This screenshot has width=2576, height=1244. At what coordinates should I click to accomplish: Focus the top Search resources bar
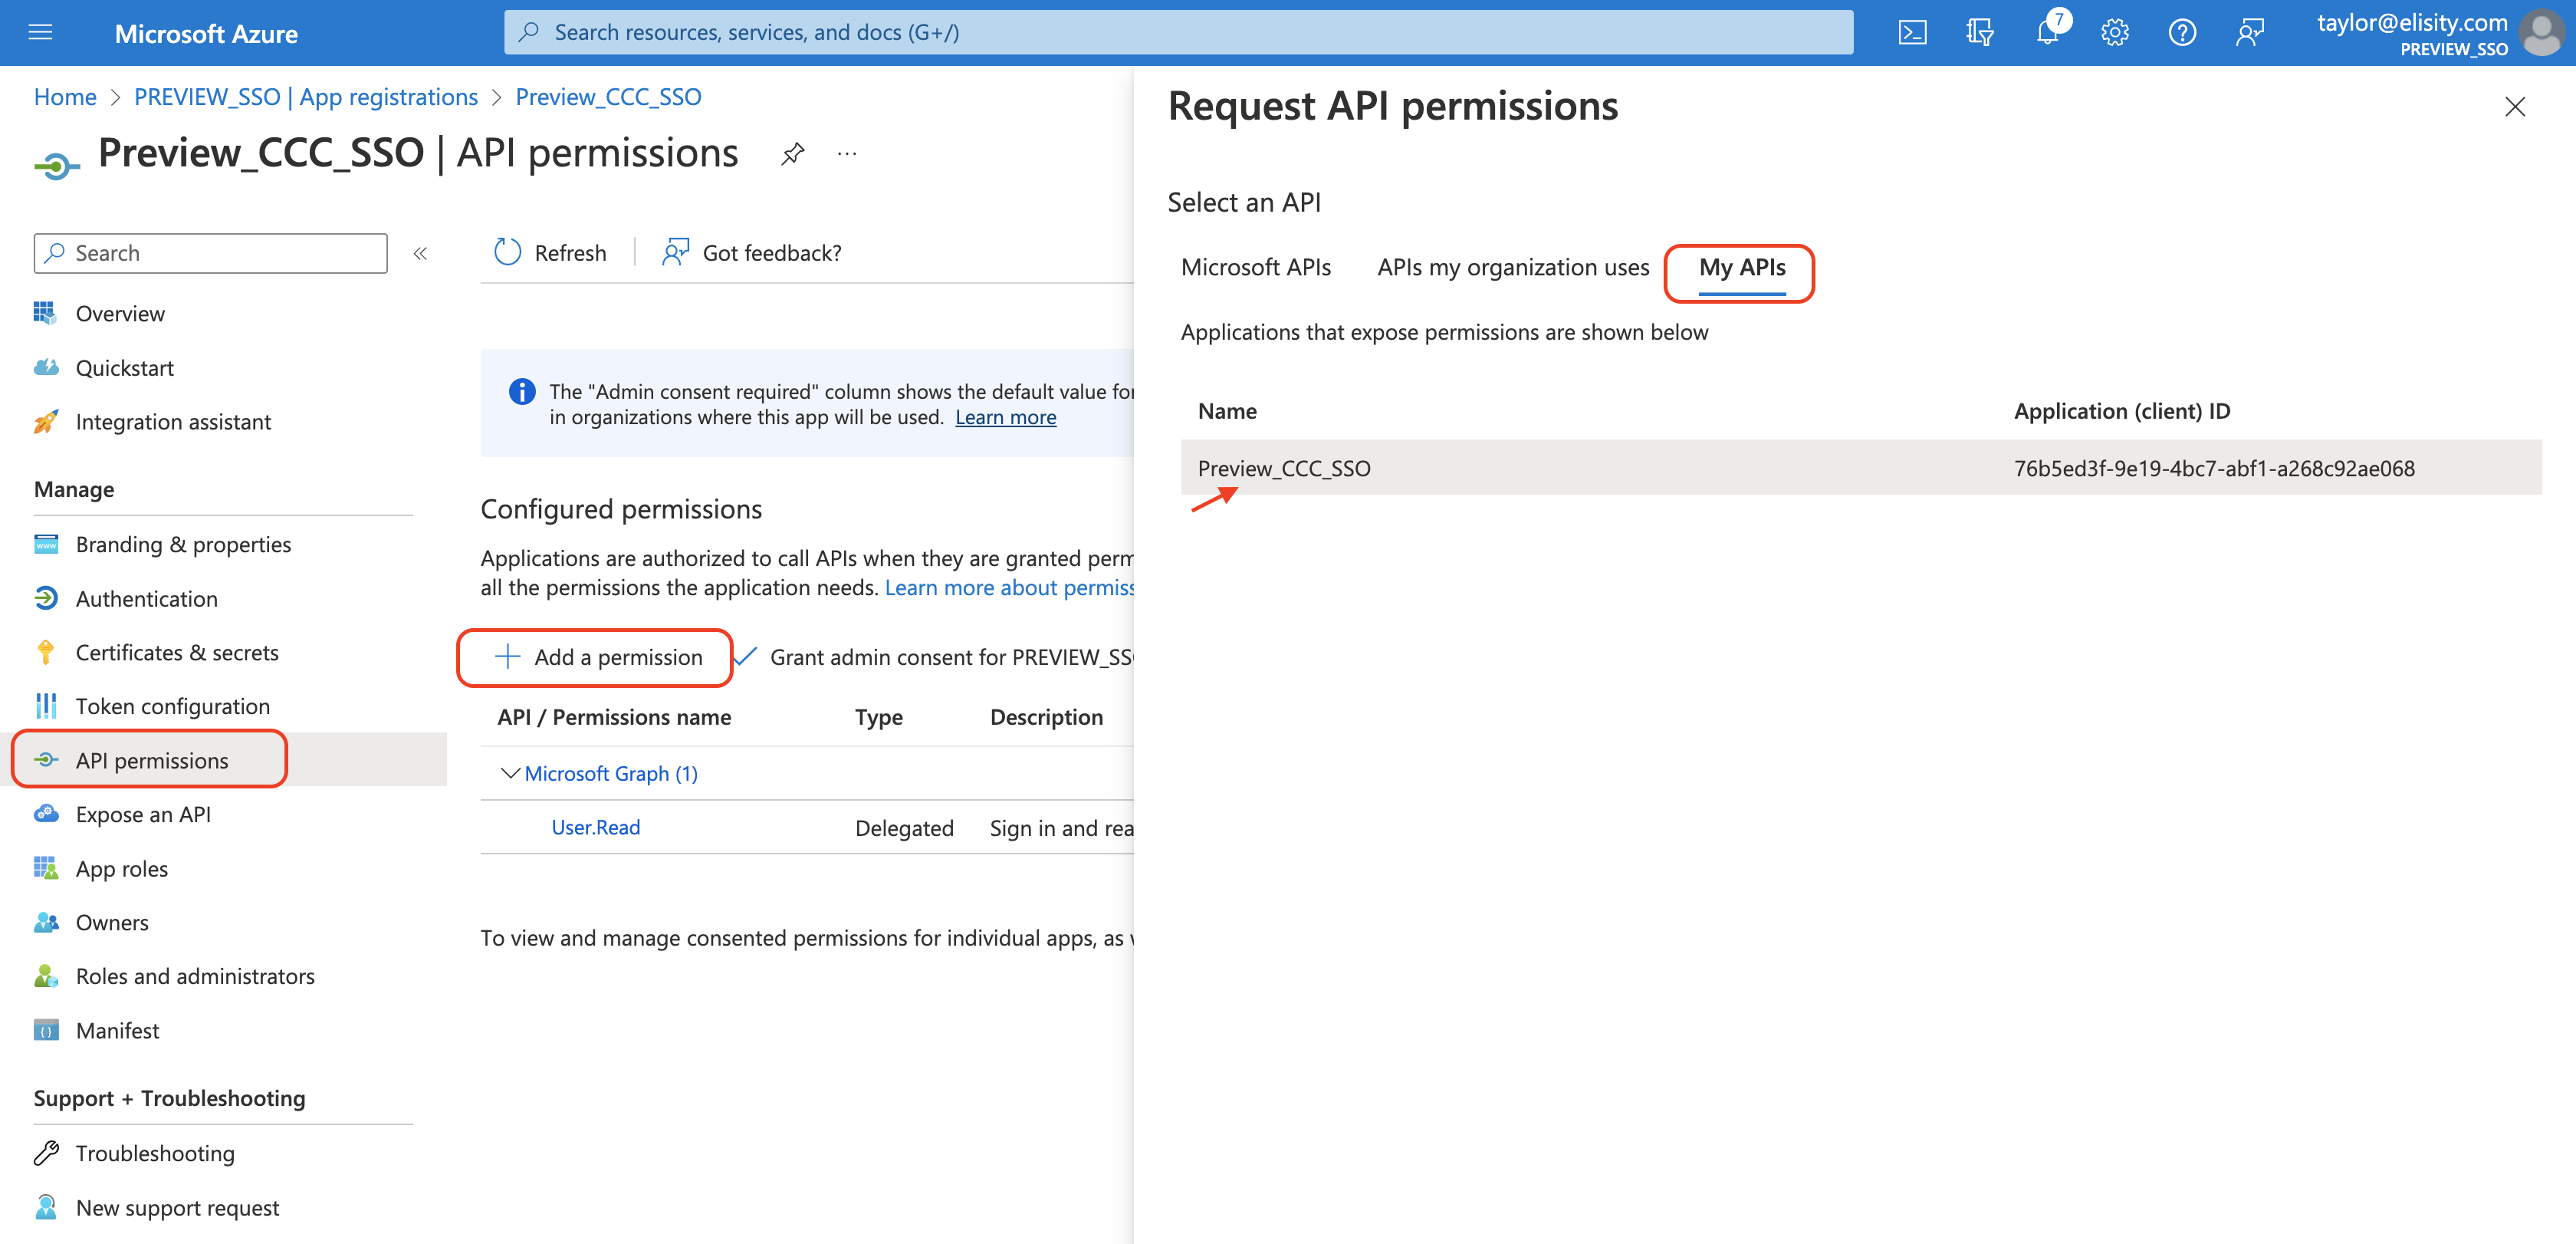click(x=1178, y=33)
